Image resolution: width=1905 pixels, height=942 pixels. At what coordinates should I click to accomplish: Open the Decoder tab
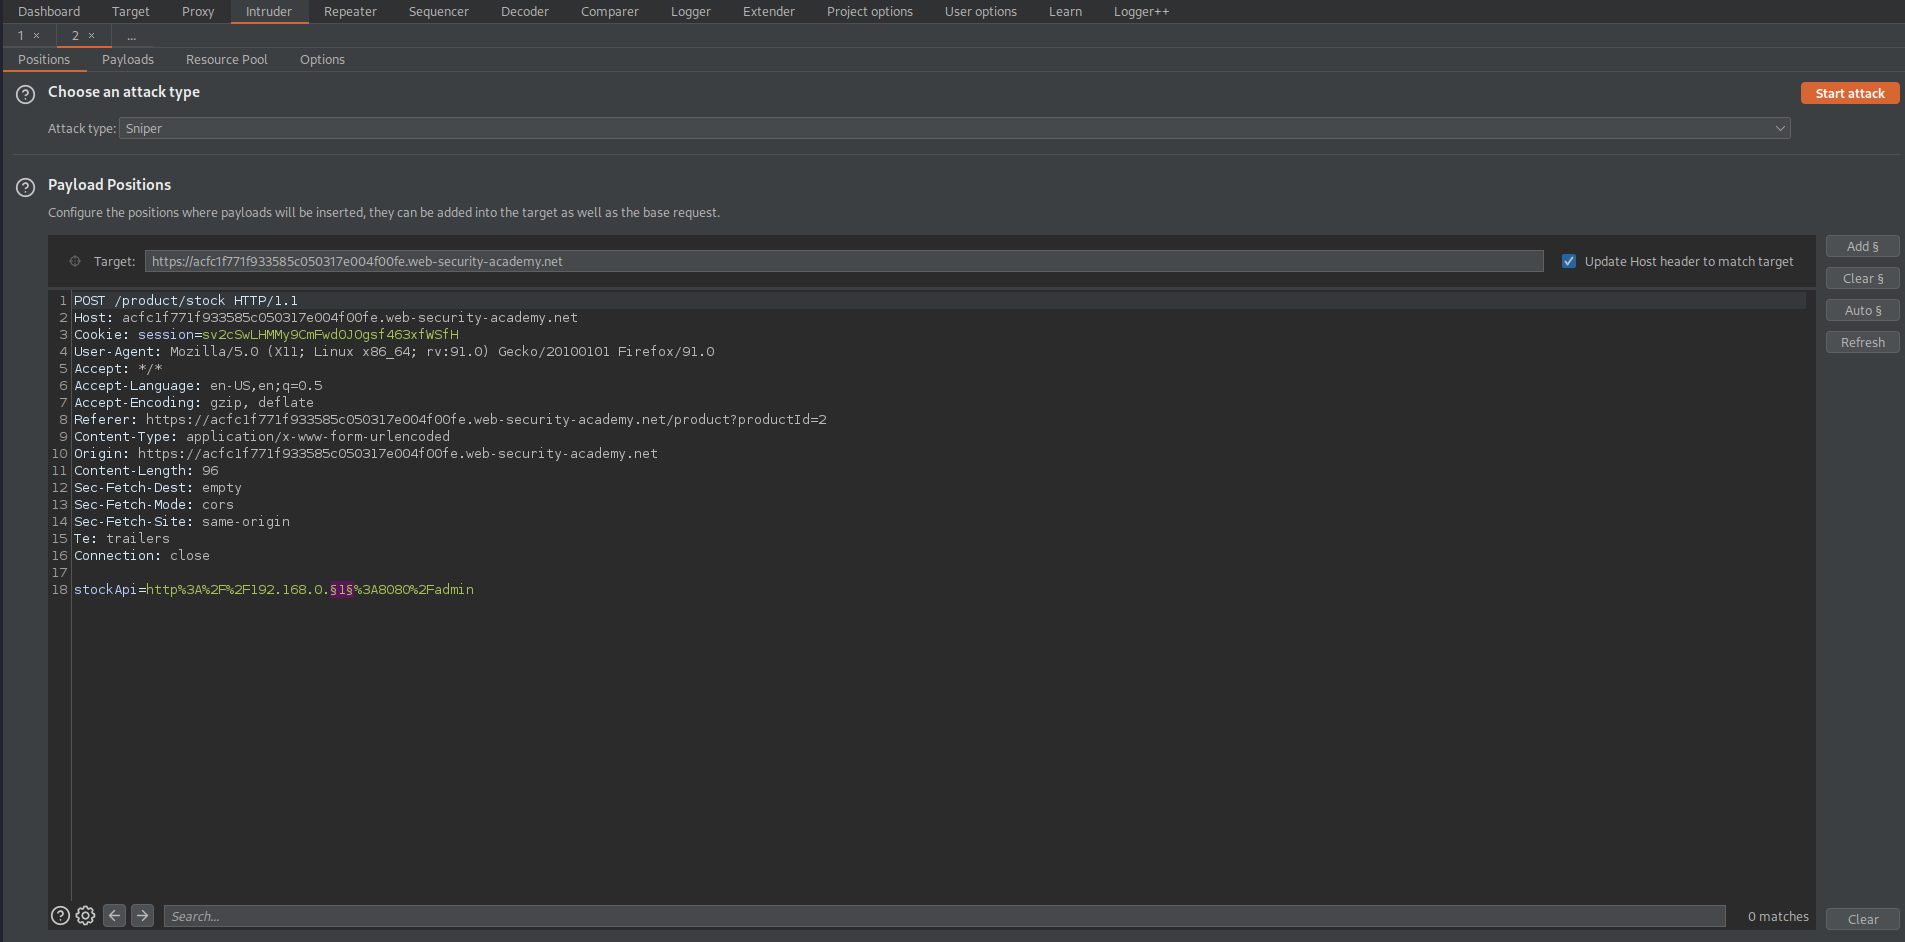coord(525,12)
